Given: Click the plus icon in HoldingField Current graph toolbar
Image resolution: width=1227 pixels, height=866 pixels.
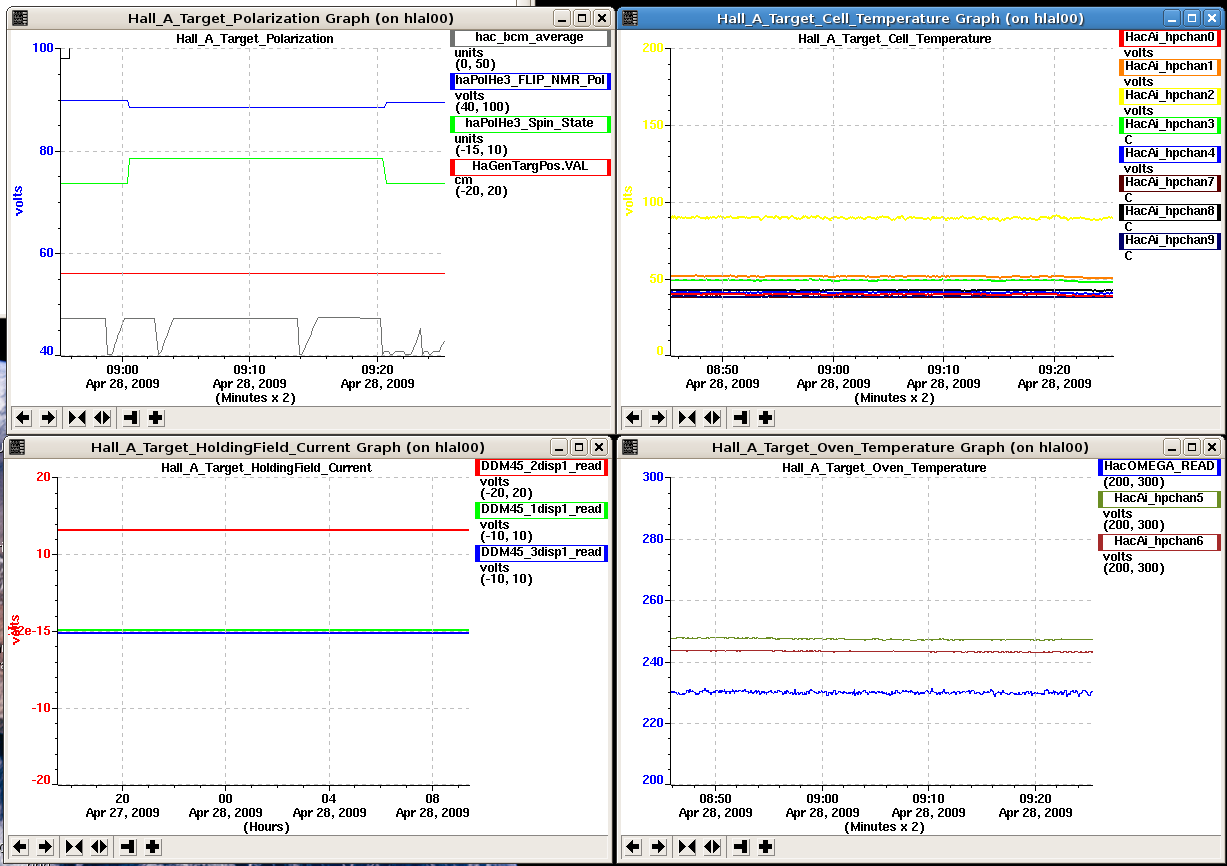Looking at the screenshot, I should pos(154,847).
